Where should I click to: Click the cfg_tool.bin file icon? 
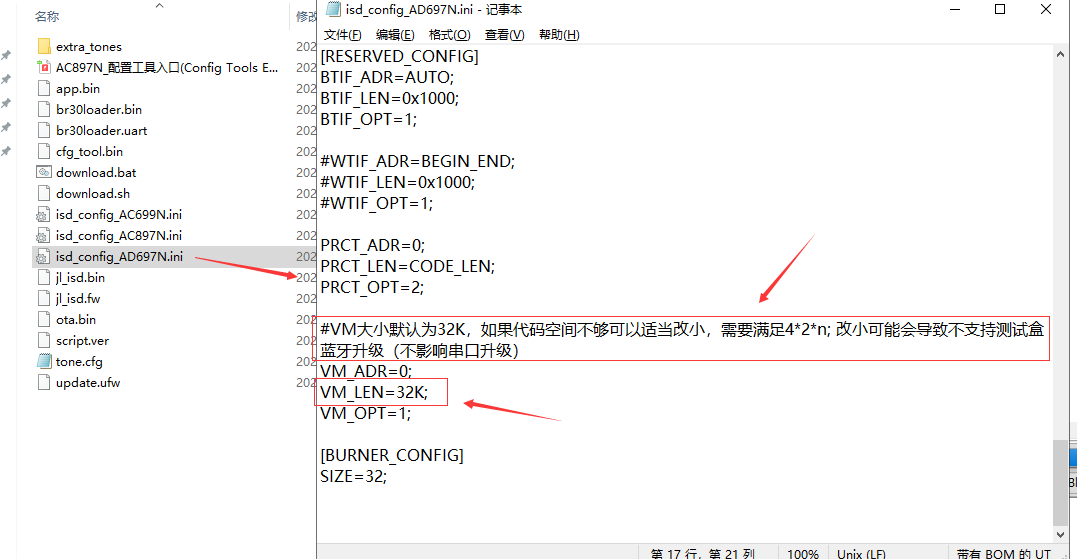pos(44,152)
